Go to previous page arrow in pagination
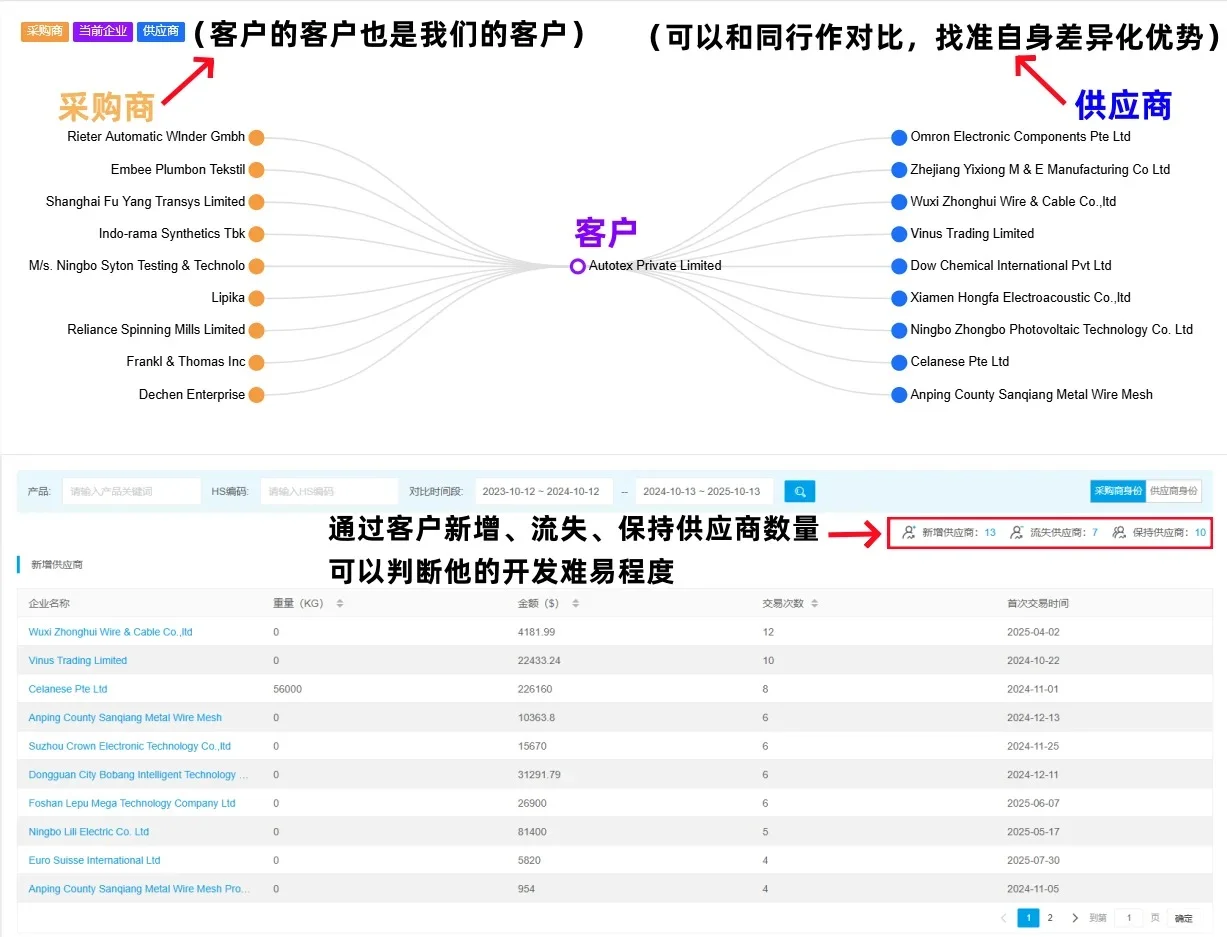The height and width of the screenshot is (937, 1227). click(1004, 918)
